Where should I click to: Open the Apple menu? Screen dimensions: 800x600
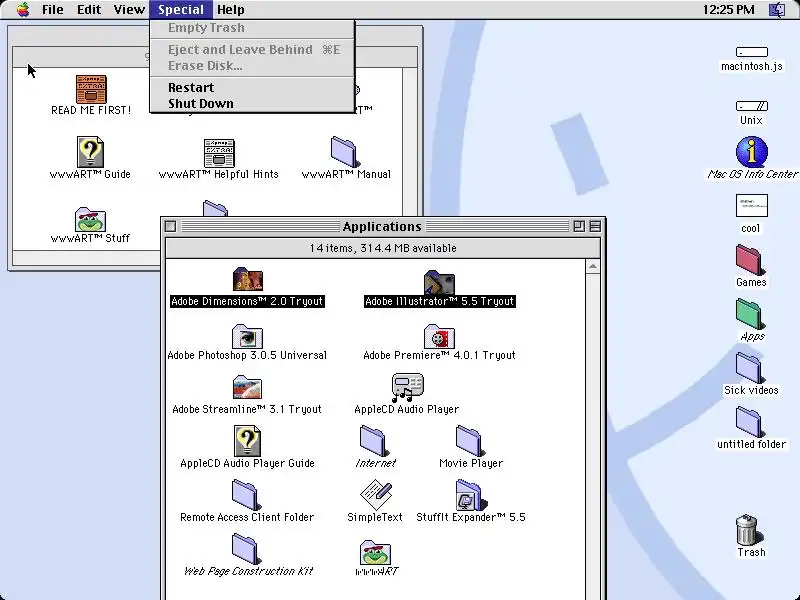[23, 9]
